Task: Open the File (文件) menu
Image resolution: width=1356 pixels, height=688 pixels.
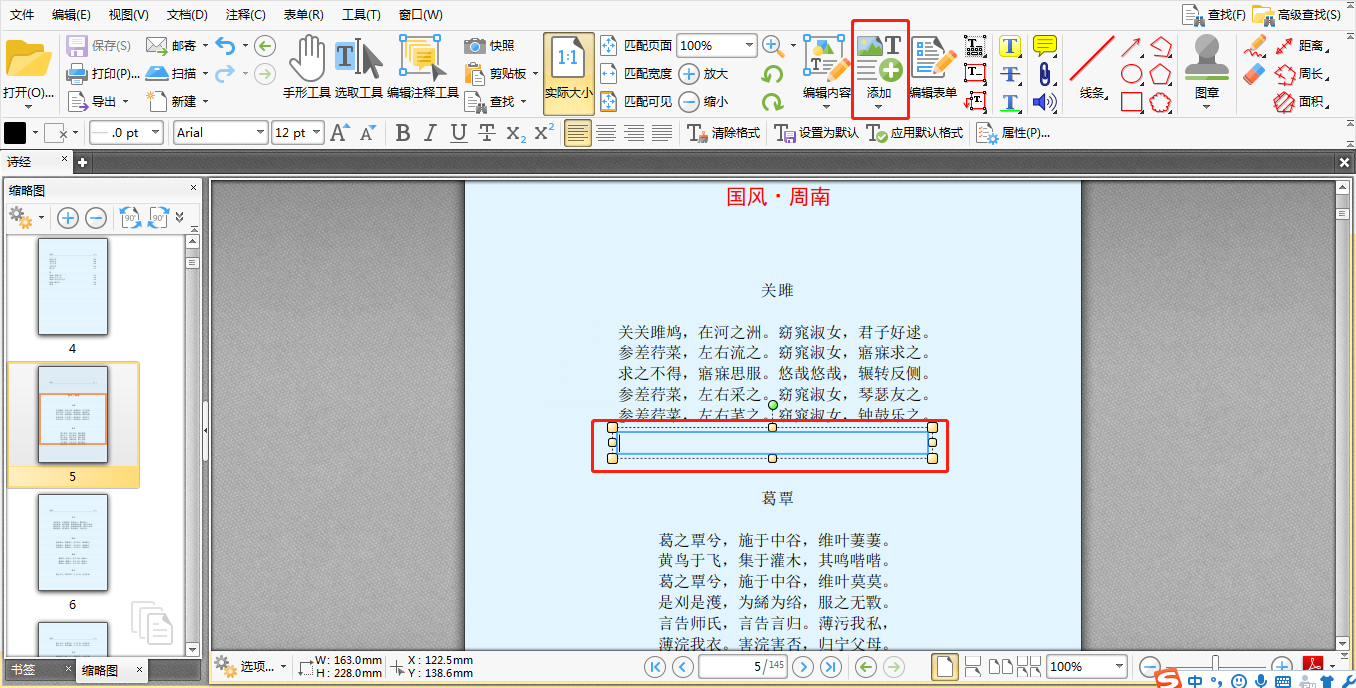Action: [x=22, y=15]
